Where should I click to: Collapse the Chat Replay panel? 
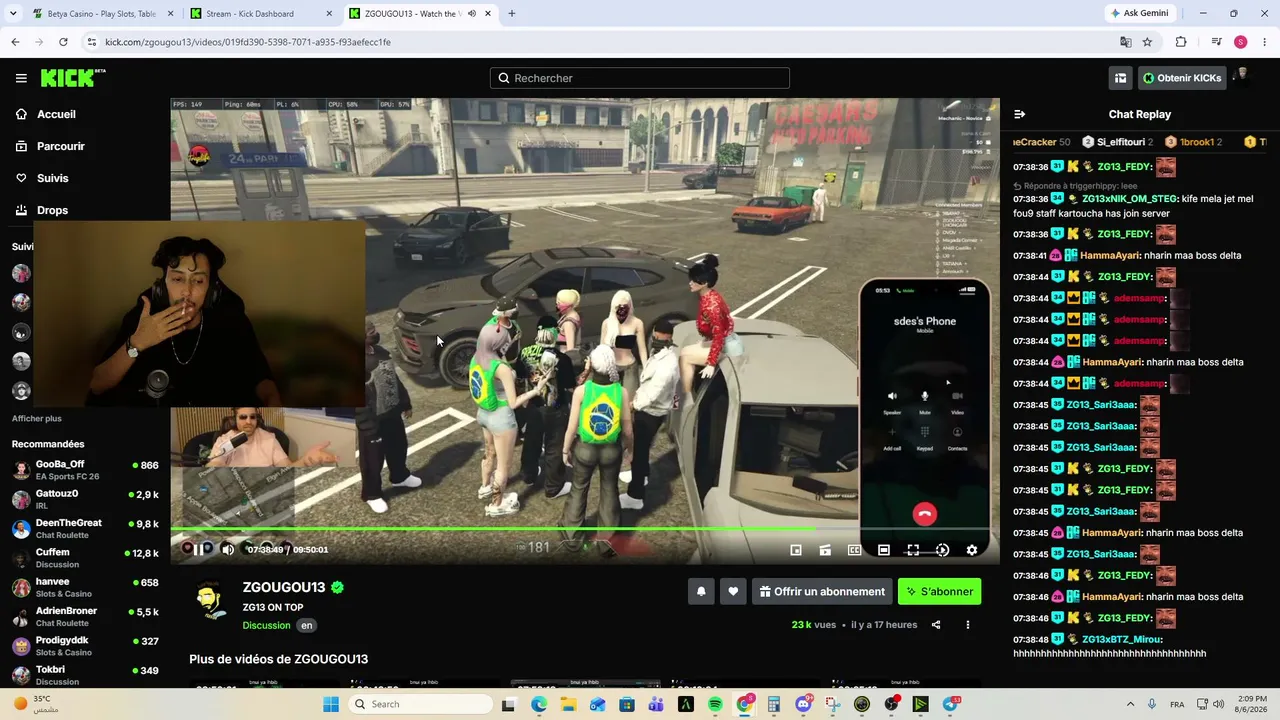click(1019, 114)
